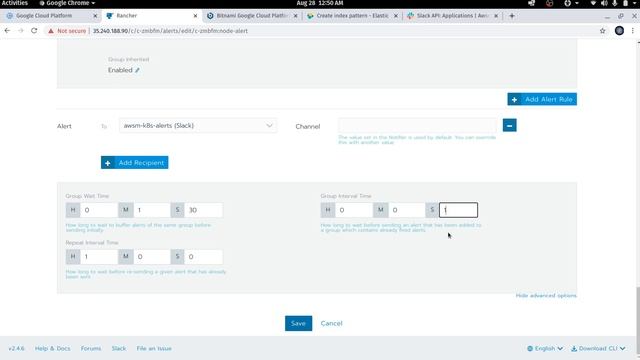Viewport: 640px width, 360px height.
Task: Open the Slack footer link
Action: (x=119, y=349)
